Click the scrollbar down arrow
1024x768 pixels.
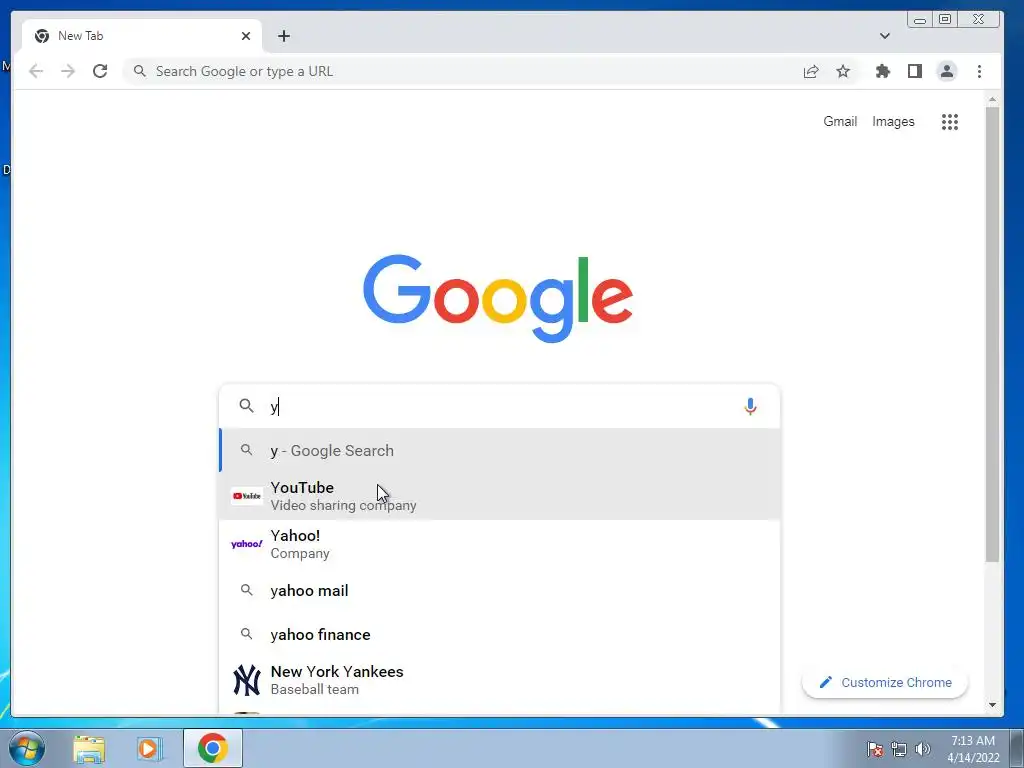pyautogui.click(x=993, y=705)
